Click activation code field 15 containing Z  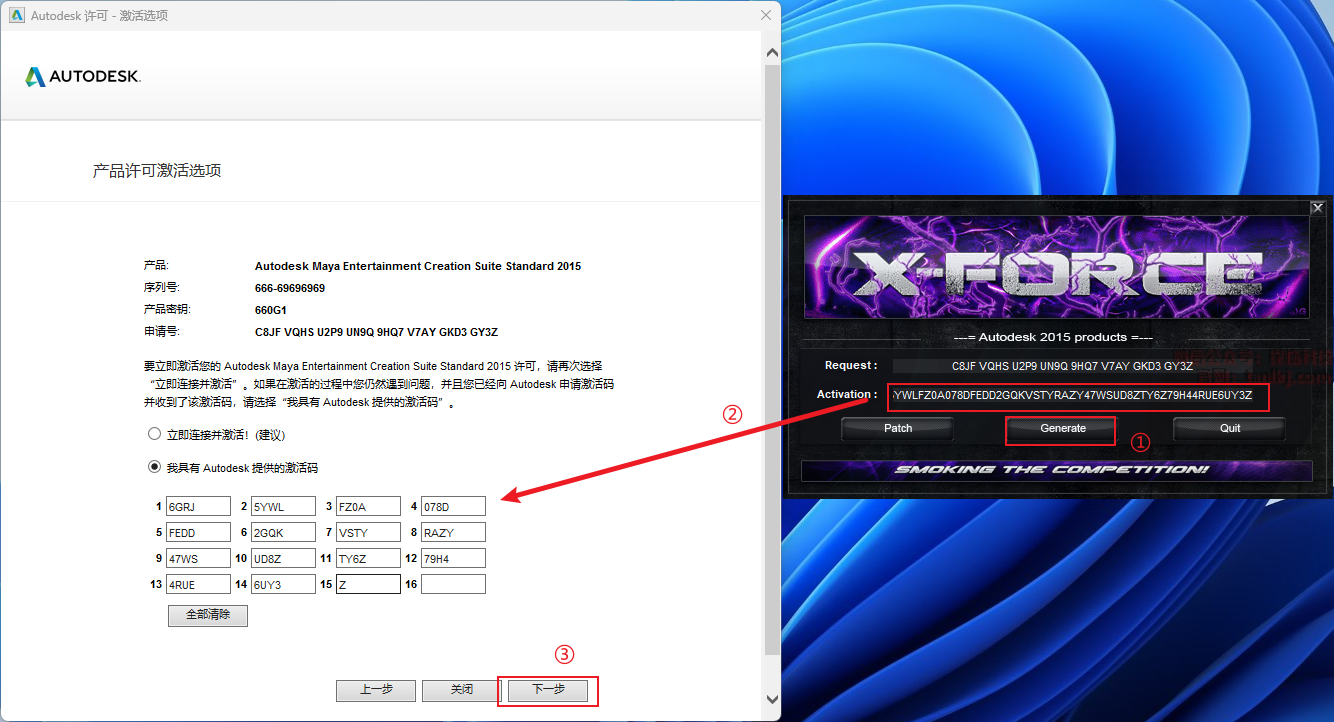[x=368, y=584]
